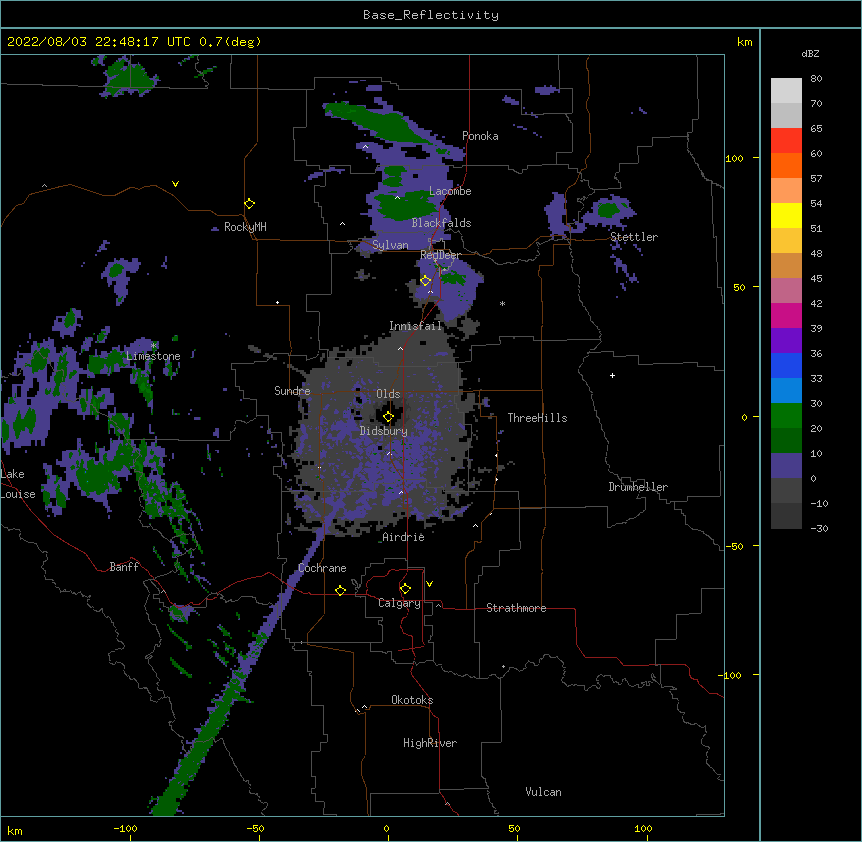The image size is (862, 842).
Task: Click the Airdrie city label
Action: click(x=404, y=537)
